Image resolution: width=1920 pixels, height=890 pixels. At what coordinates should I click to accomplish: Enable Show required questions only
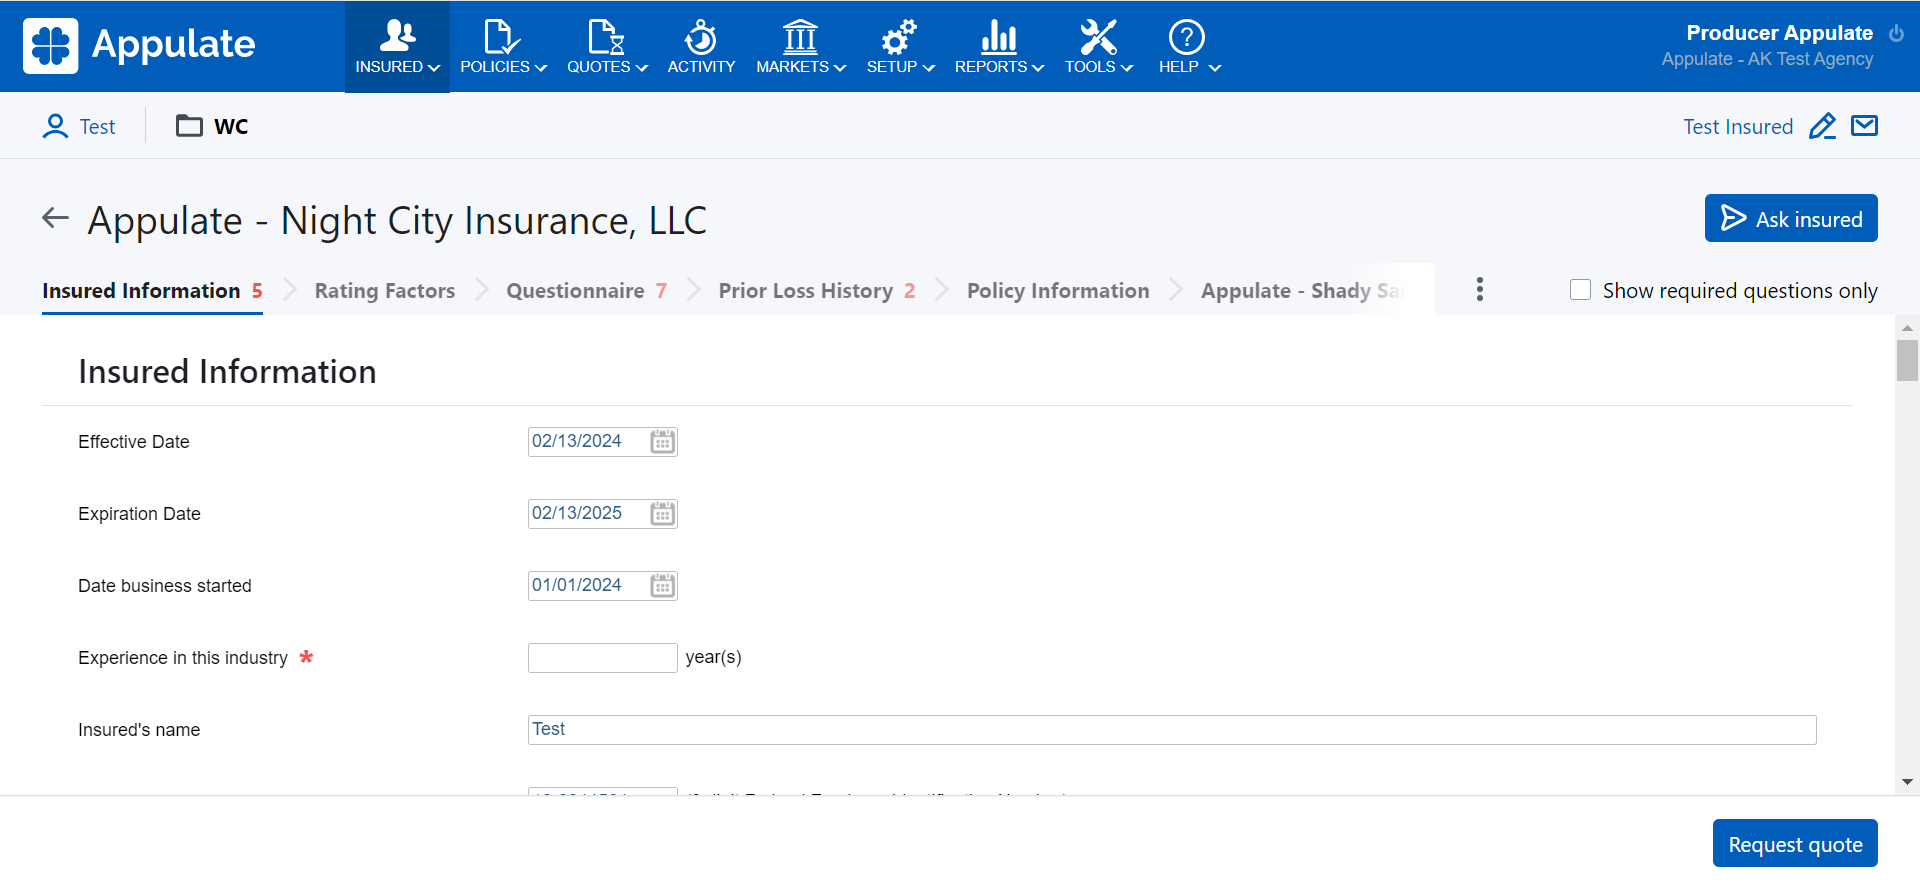1580,290
